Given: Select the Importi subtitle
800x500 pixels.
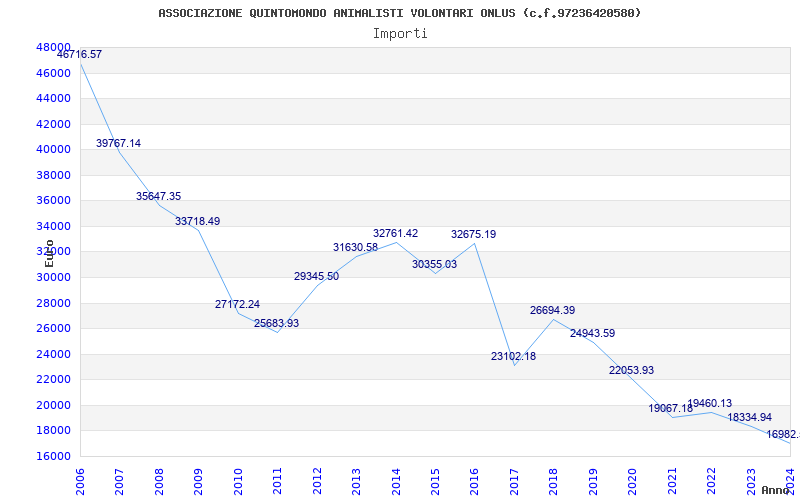Looking at the screenshot, I should pos(400,34).
